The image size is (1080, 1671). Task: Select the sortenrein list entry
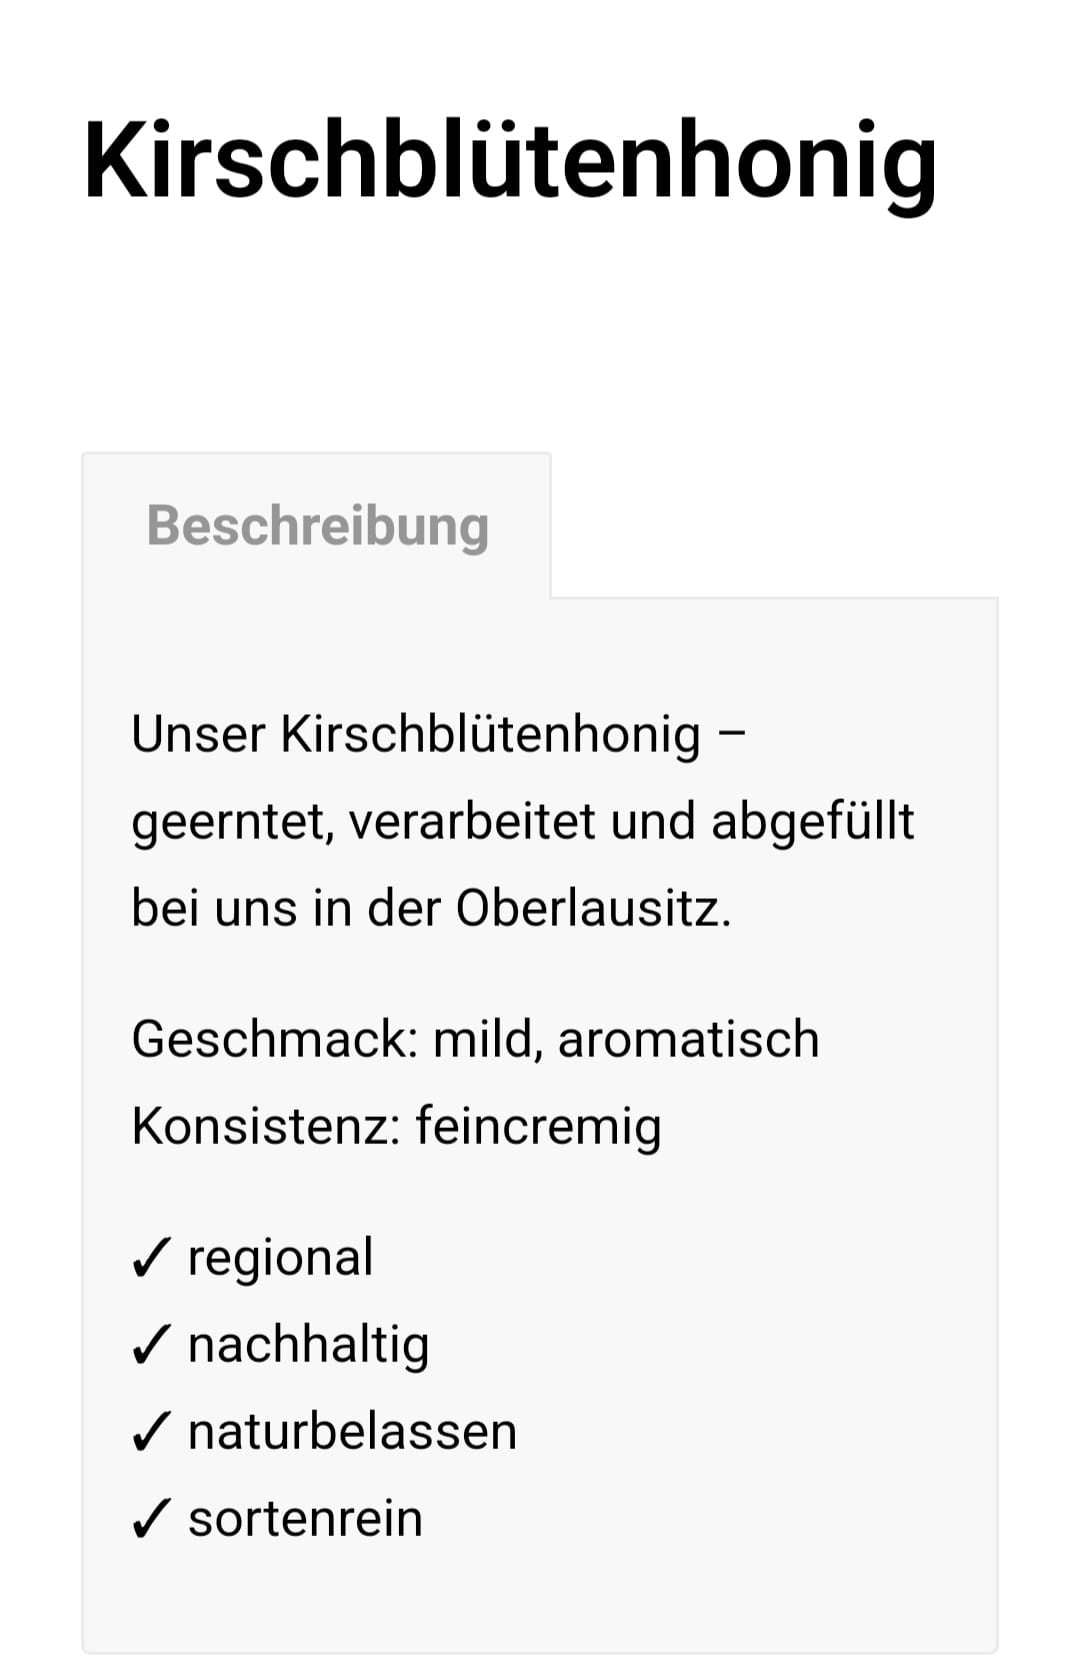pyautogui.click(x=302, y=1518)
